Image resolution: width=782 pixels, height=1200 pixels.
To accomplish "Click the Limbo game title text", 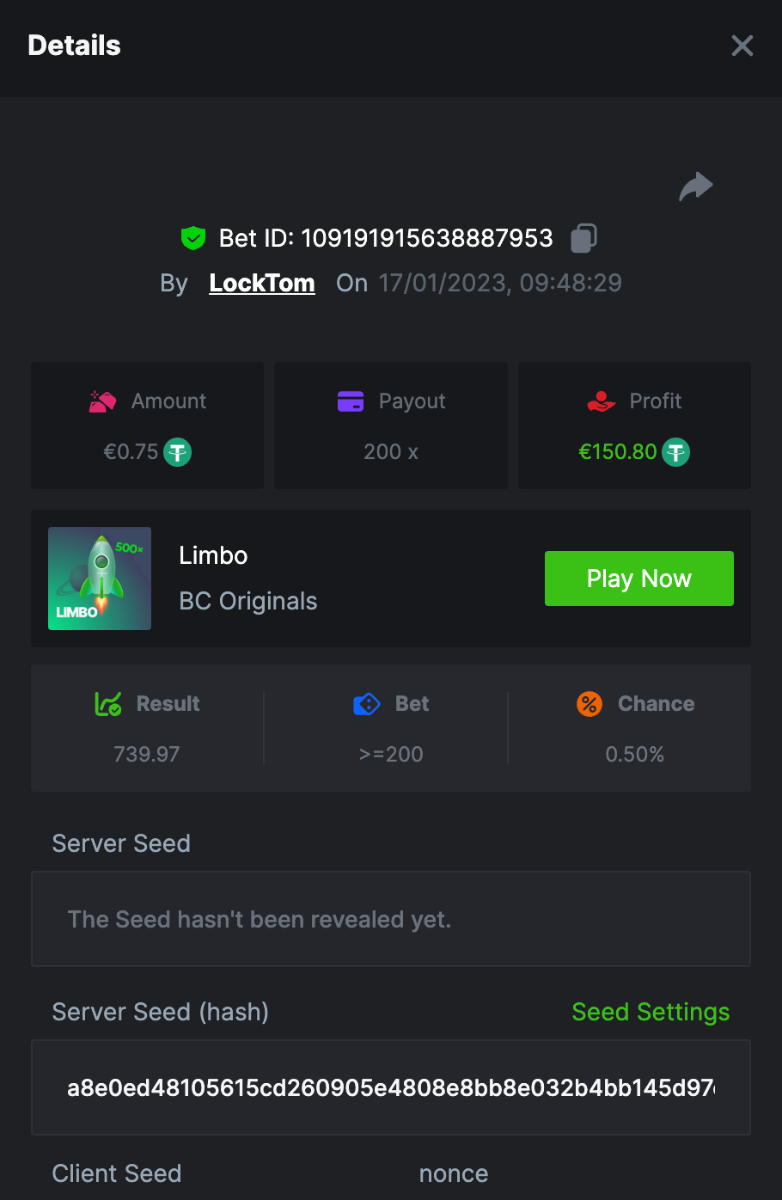I will point(213,556).
